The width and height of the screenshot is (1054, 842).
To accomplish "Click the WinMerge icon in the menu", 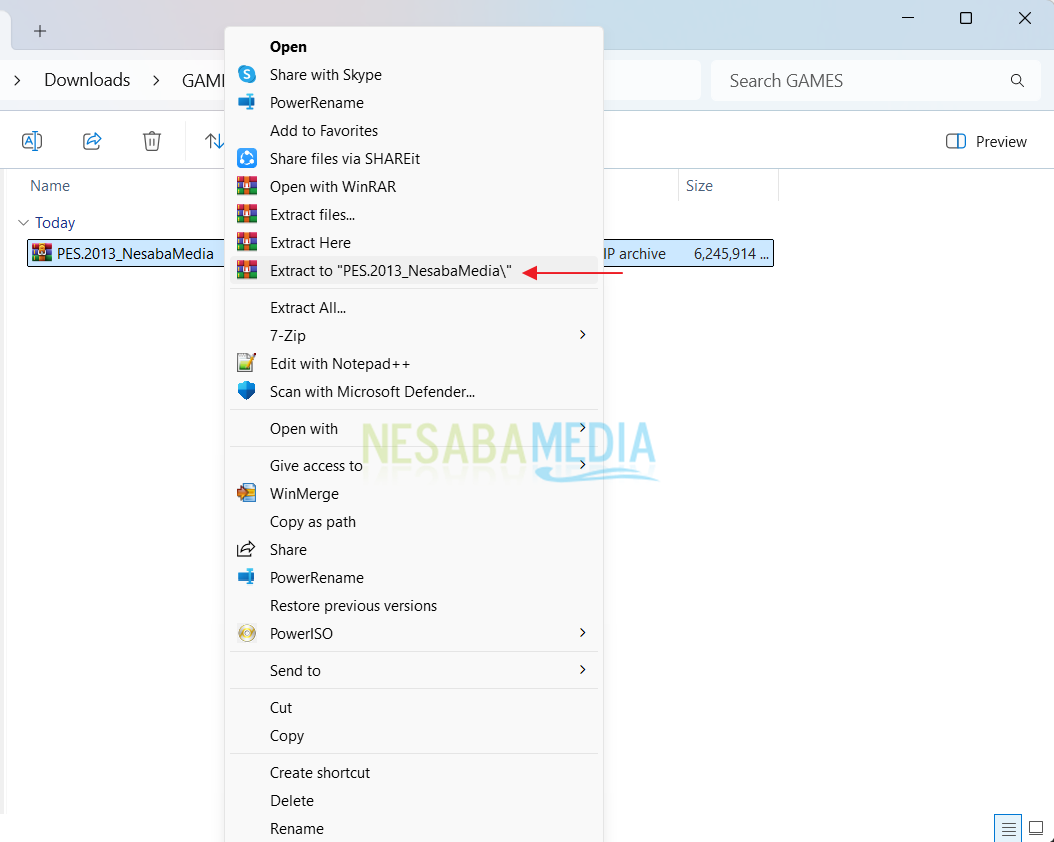I will tap(247, 493).
